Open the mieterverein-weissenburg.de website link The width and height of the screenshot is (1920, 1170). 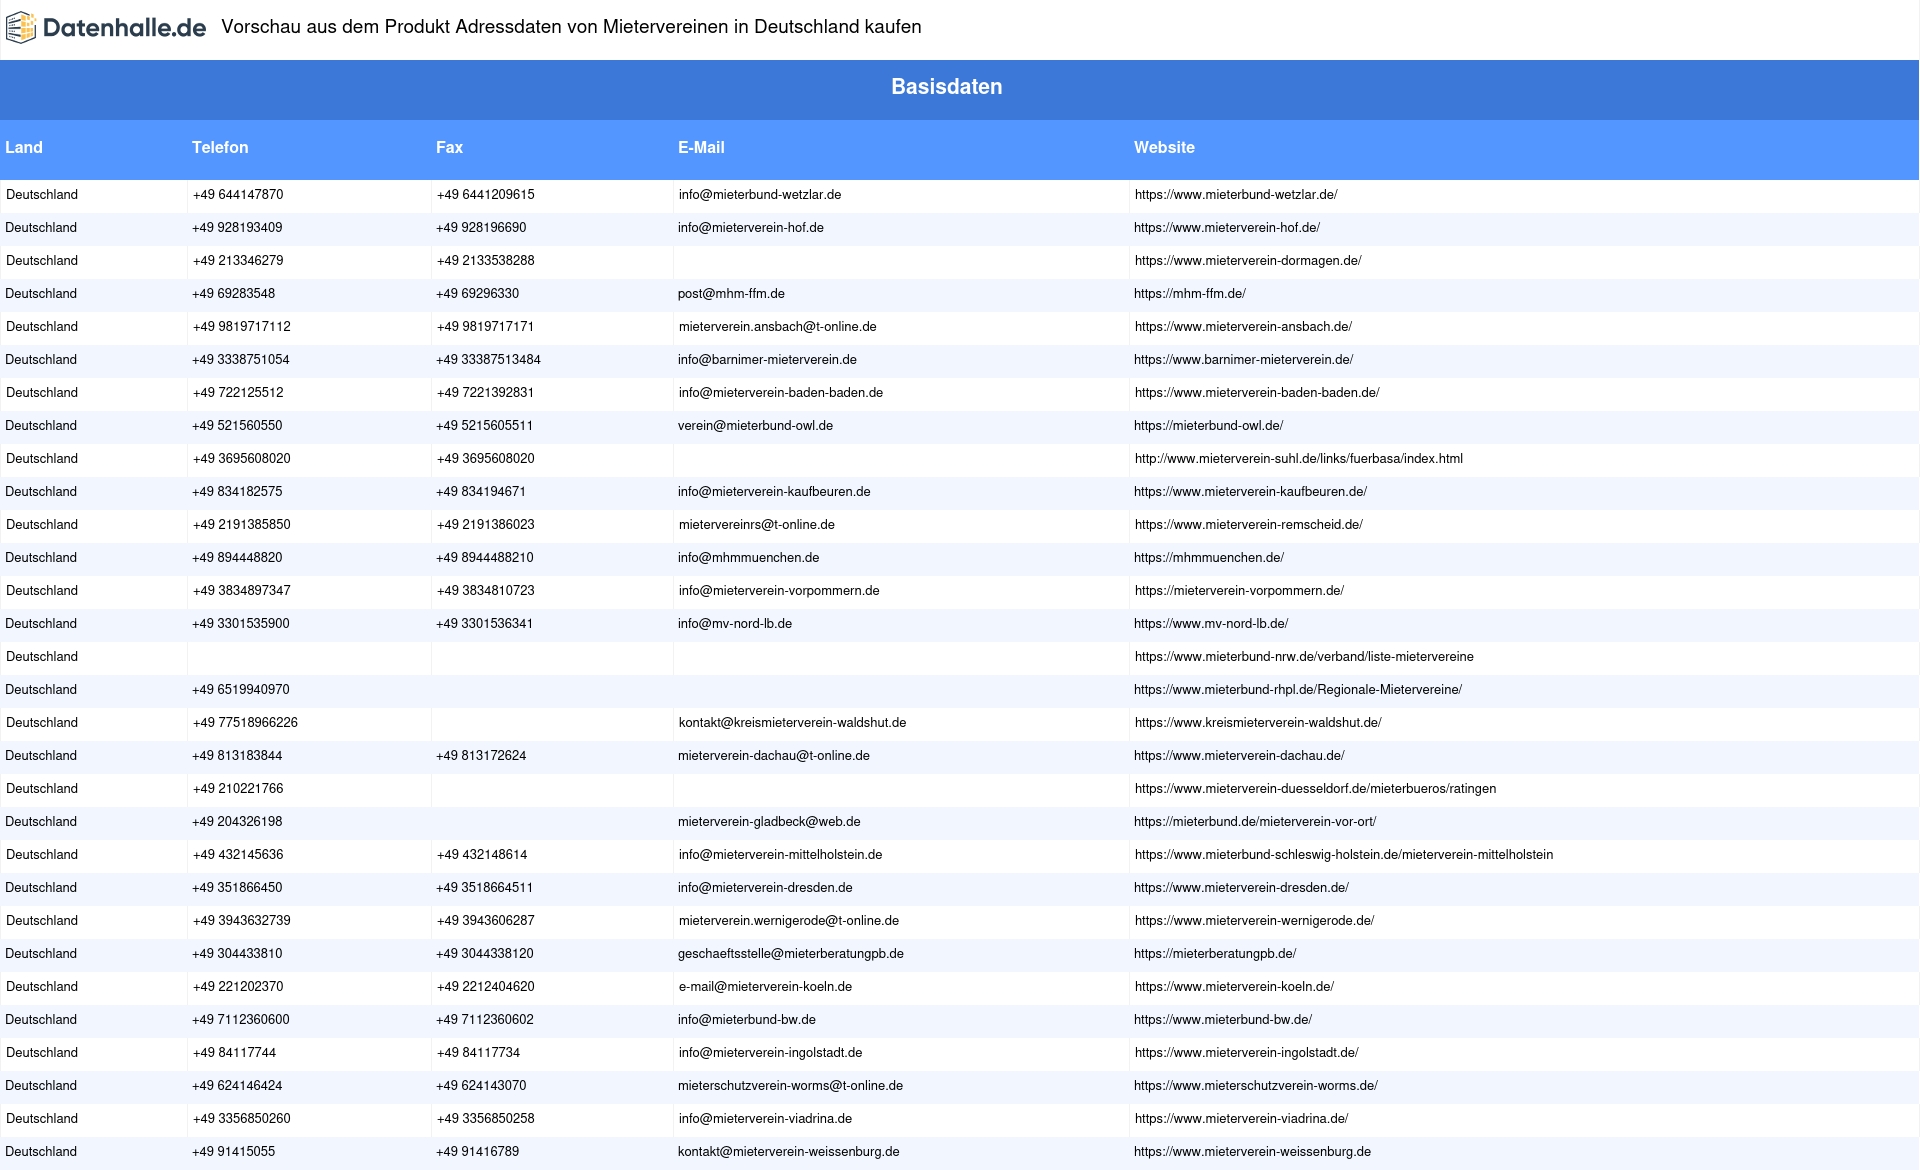click(x=1252, y=1152)
